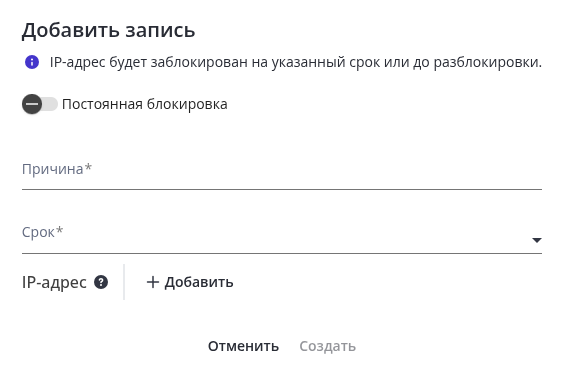Click the Отменить button
This screenshot has width=563, height=370.
pyautogui.click(x=243, y=346)
